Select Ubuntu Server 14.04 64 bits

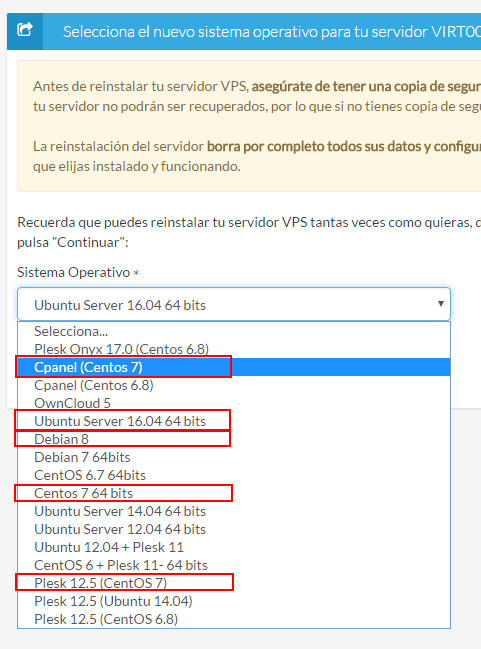tap(233, 511)
